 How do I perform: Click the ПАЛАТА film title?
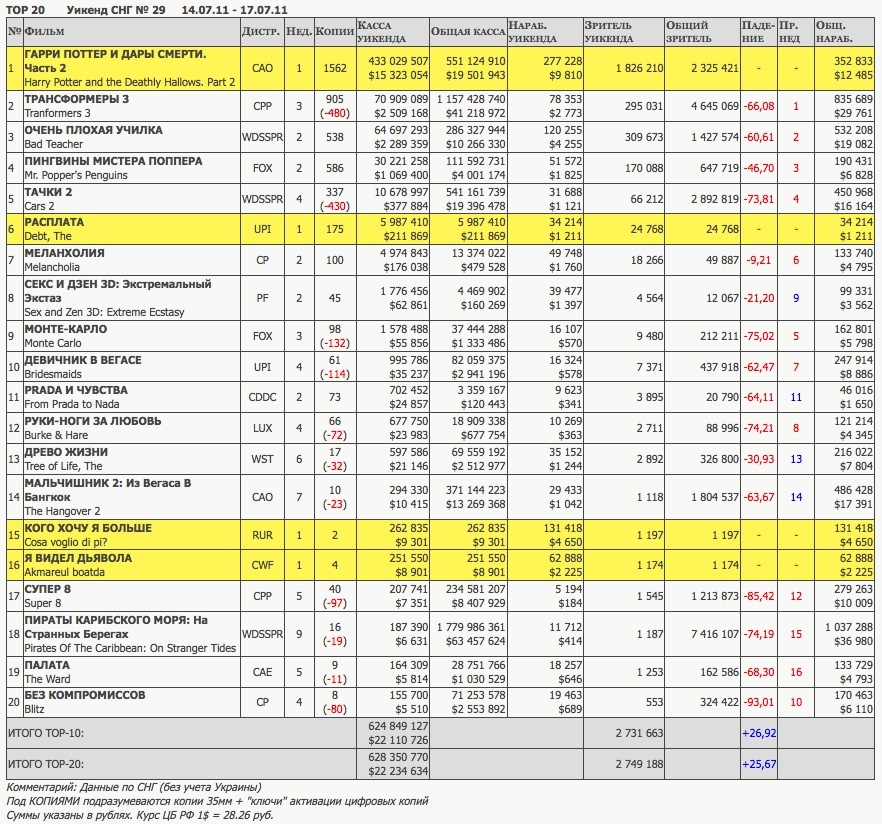coord(48,665)
